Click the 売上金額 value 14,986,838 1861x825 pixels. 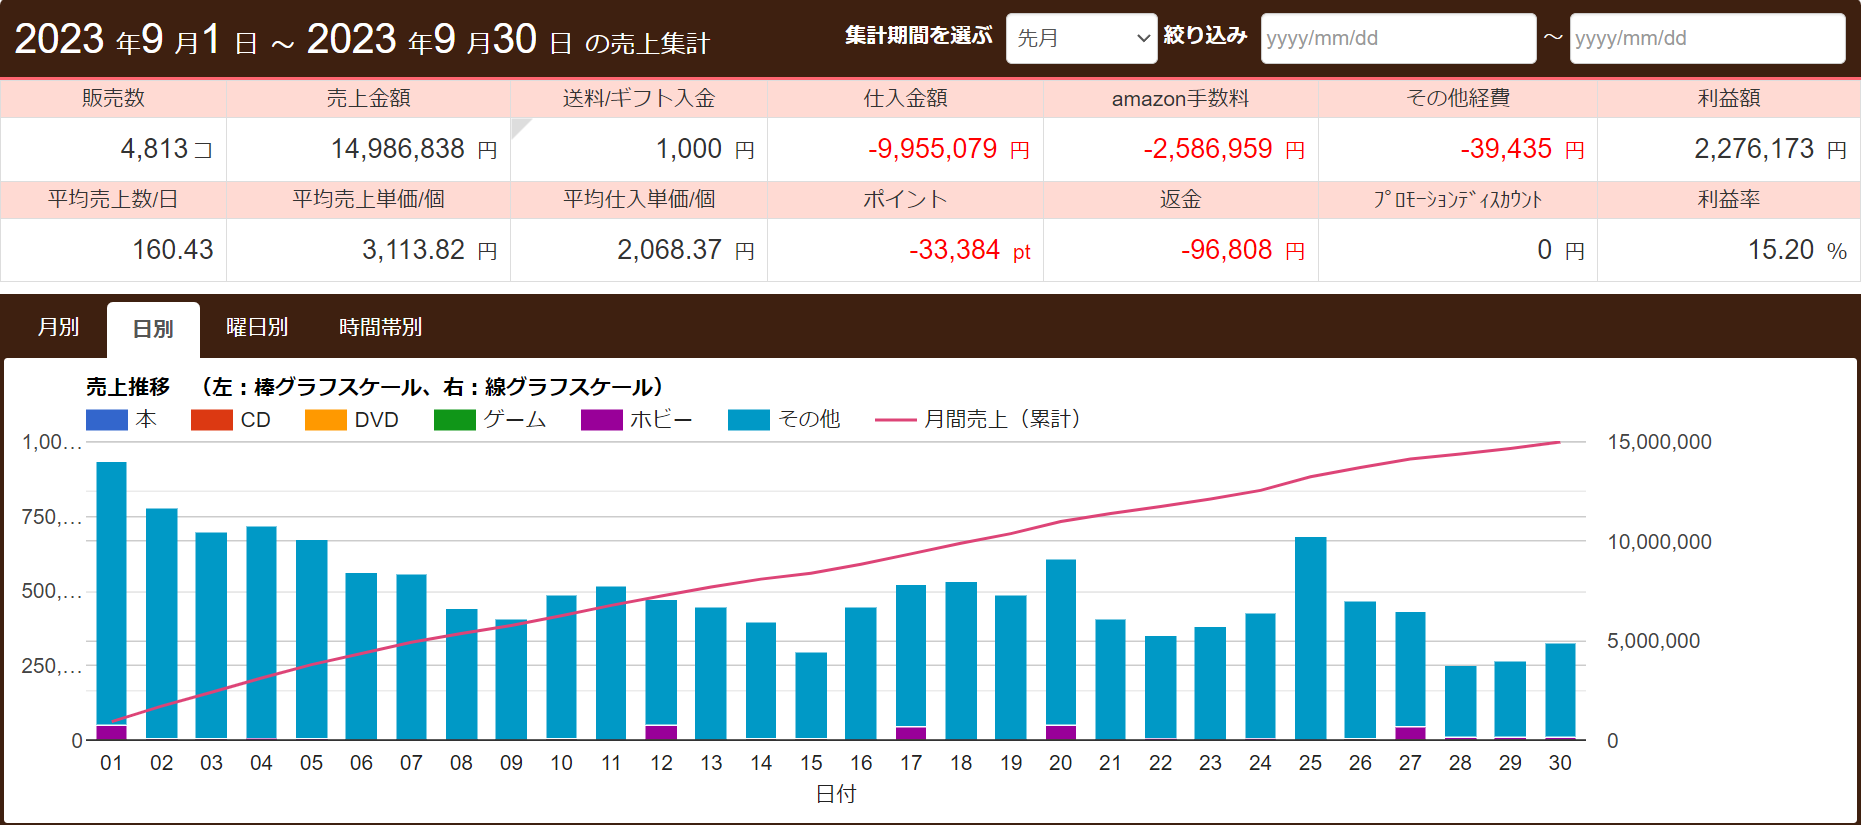(398, 149)
